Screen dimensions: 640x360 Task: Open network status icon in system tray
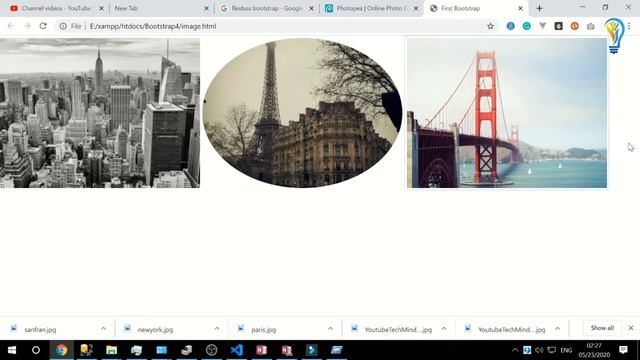coord(551,350)
